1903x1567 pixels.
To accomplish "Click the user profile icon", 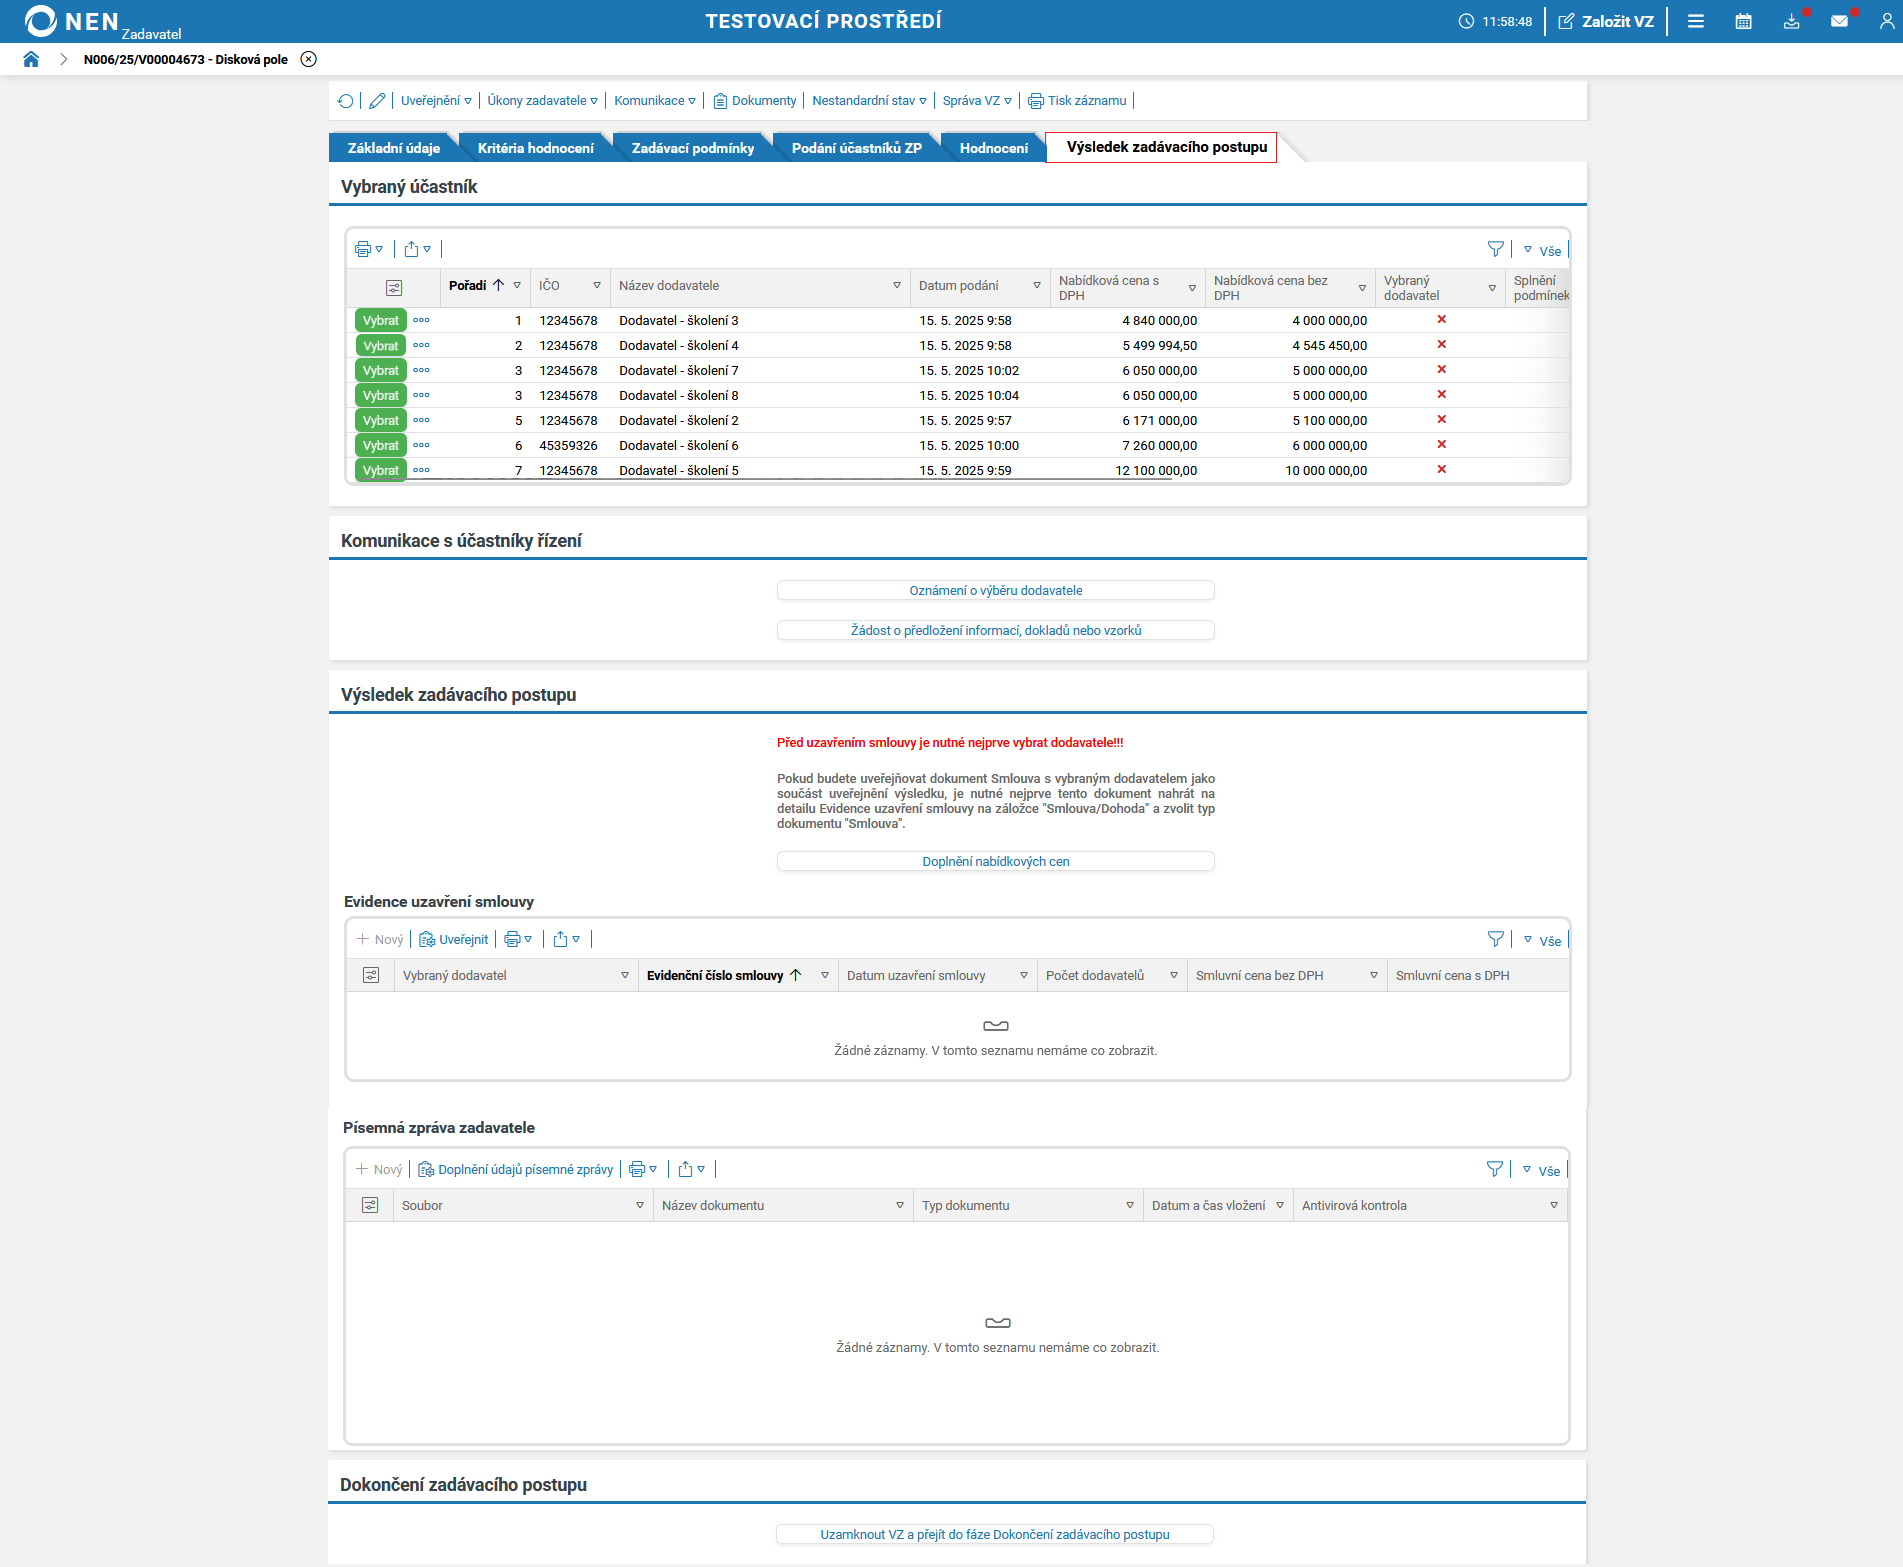I will coord(1886,21).
